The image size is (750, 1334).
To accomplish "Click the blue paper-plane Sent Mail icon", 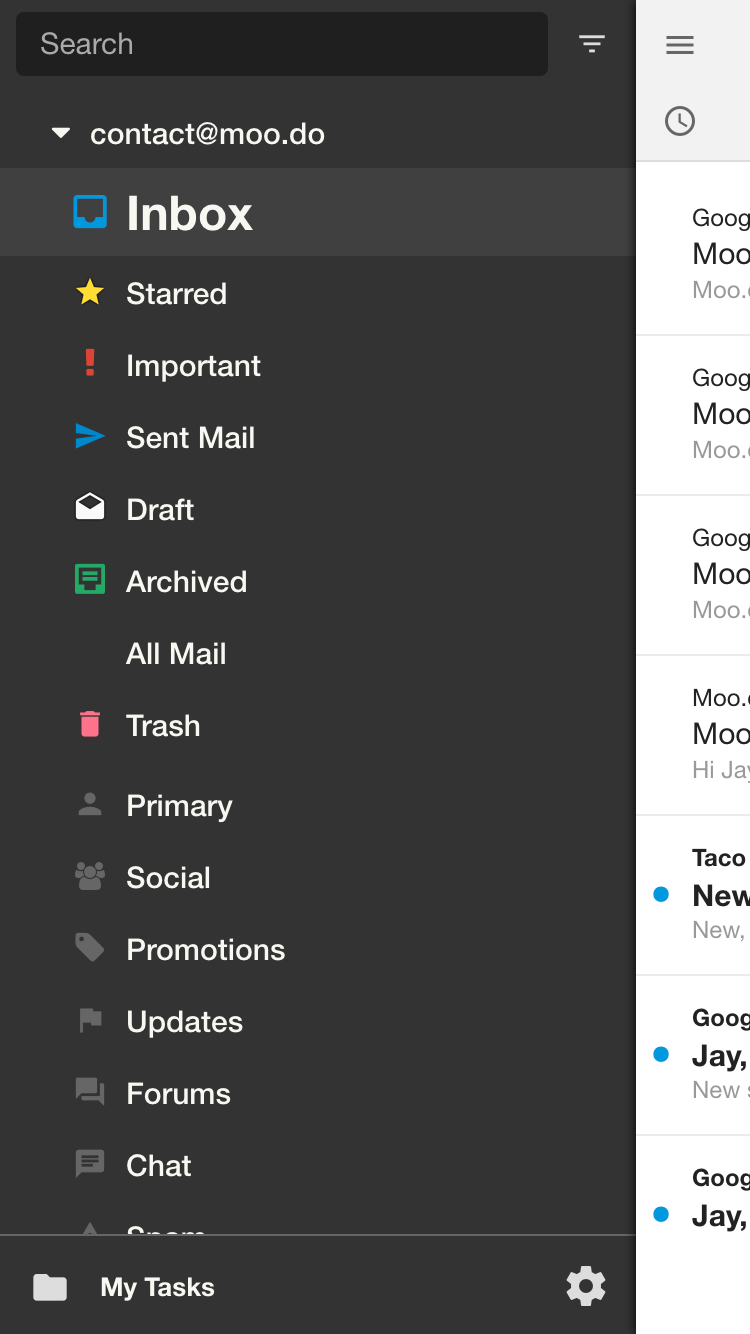I will 90,437.
